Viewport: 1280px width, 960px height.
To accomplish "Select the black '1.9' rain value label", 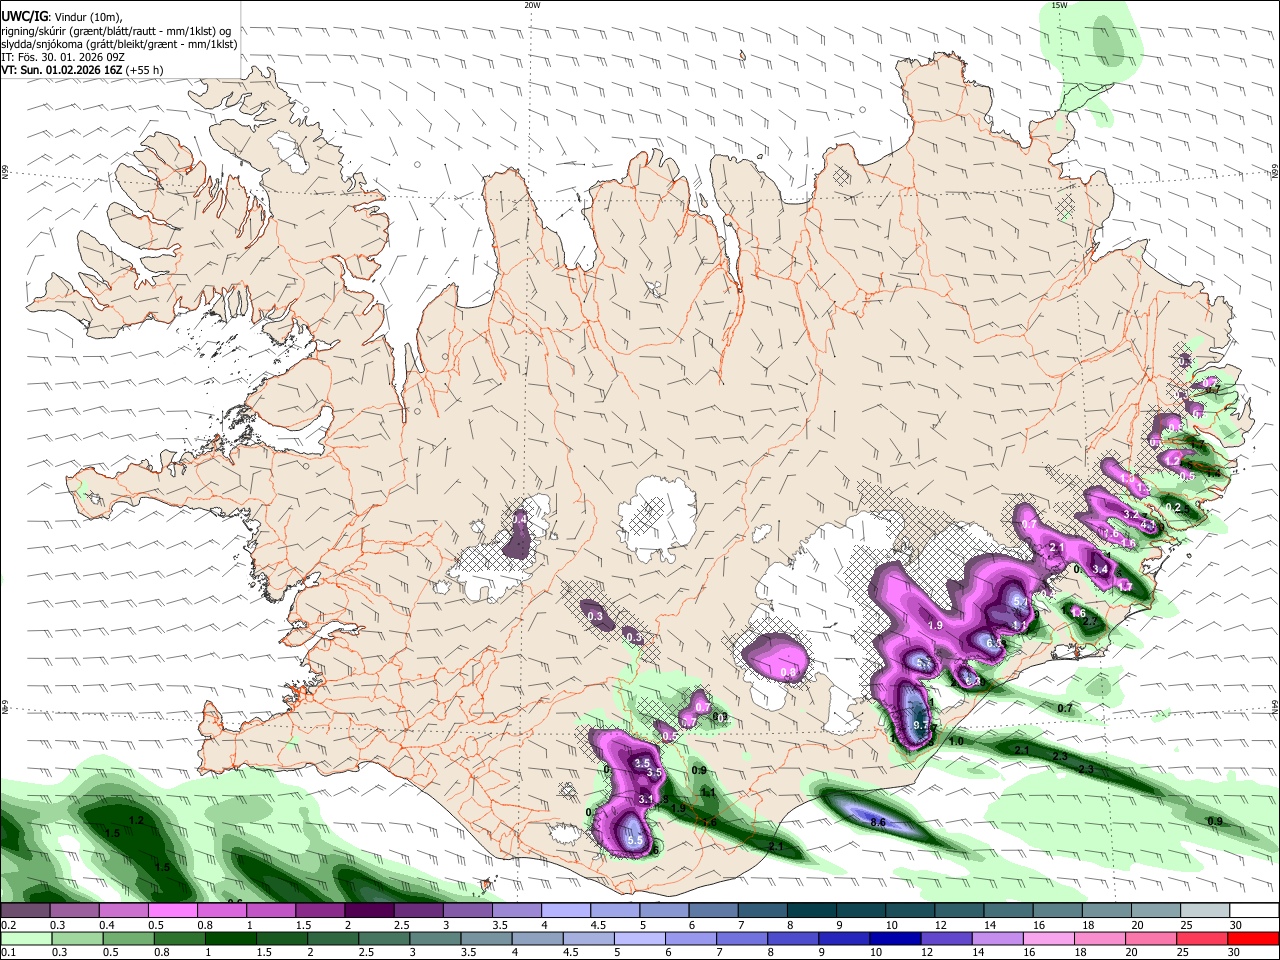I will (x=678, y=808).
